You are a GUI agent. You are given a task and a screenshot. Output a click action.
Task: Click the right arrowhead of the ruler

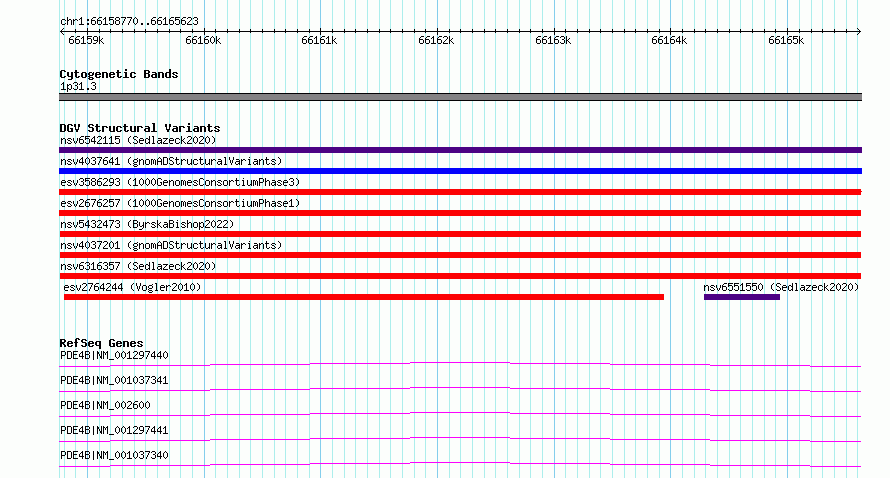(859, 31)
